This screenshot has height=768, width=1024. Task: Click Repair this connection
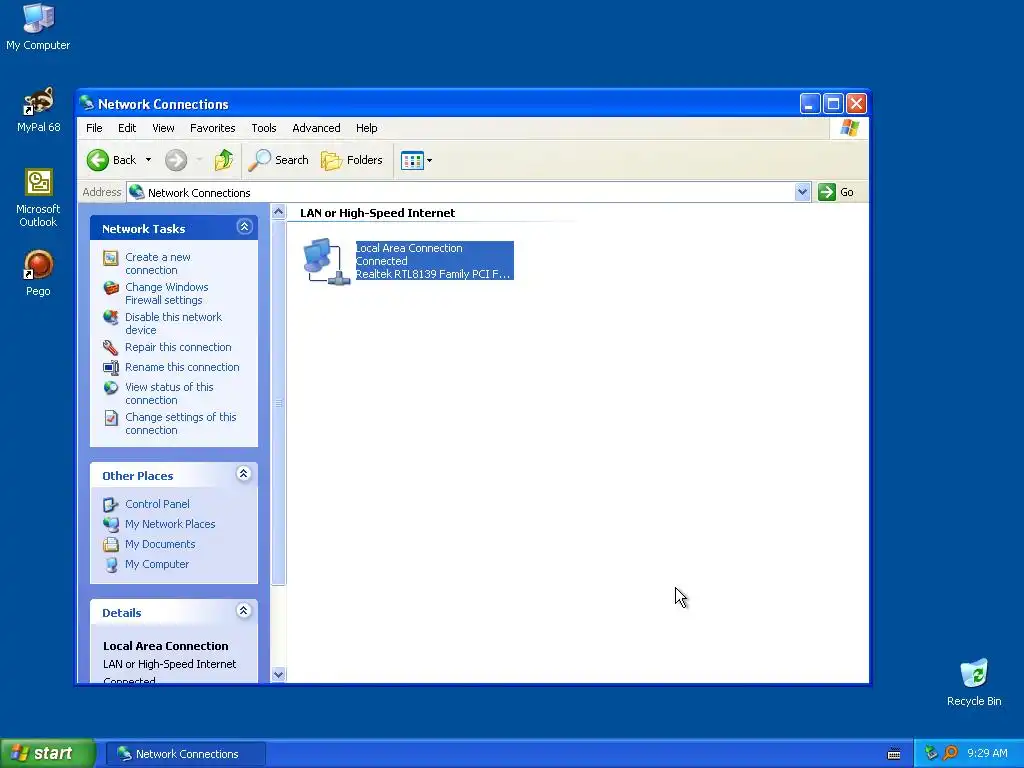click(178, 347)
